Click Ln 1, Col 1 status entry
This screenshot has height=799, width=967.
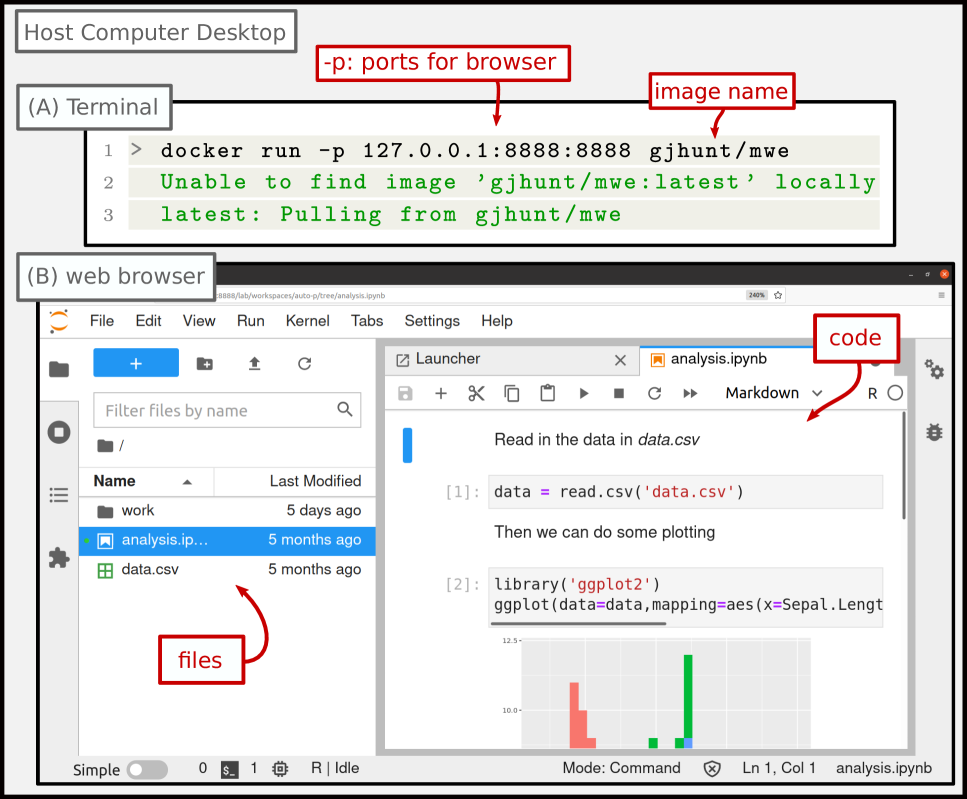pyautogui.click(x=779, y=768)
